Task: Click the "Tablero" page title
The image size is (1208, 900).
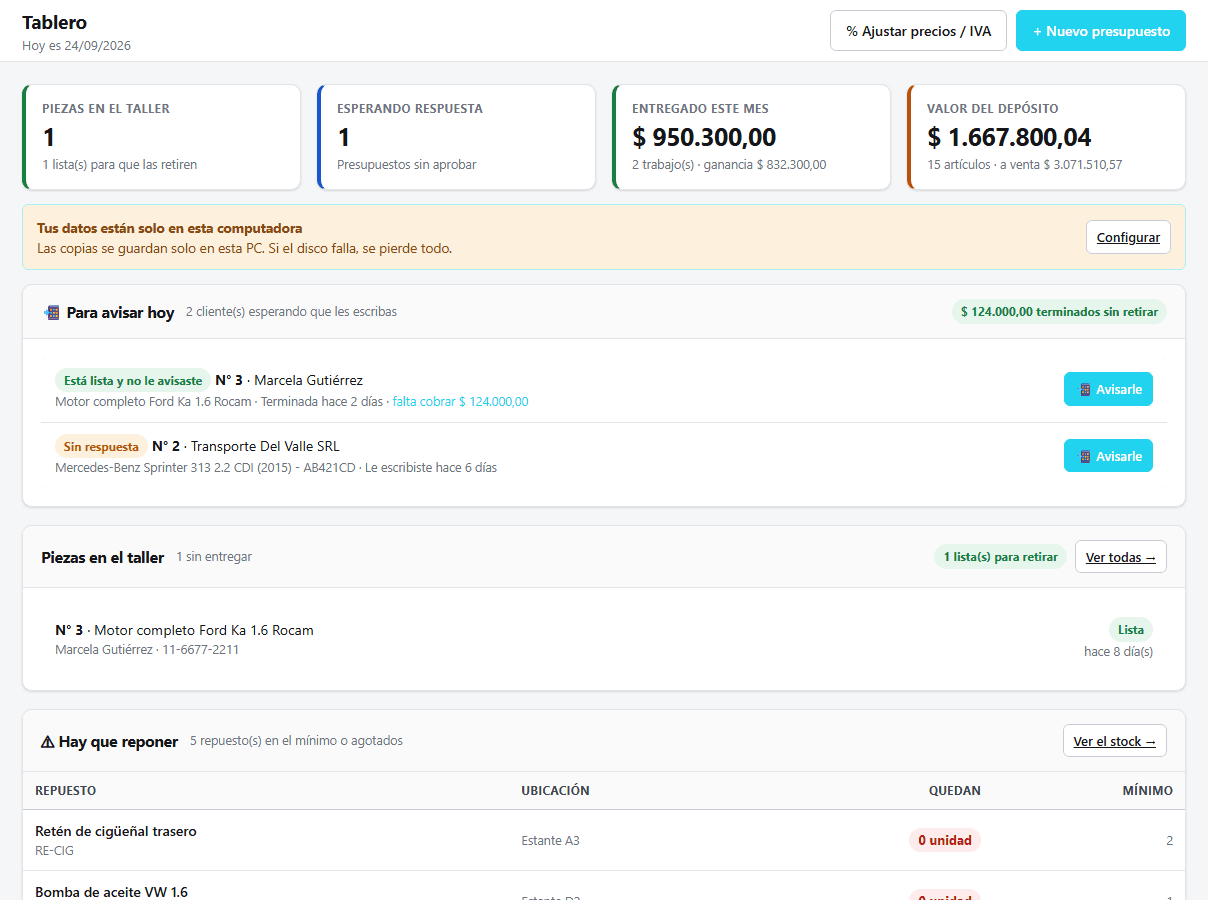Action: (55, 22)
